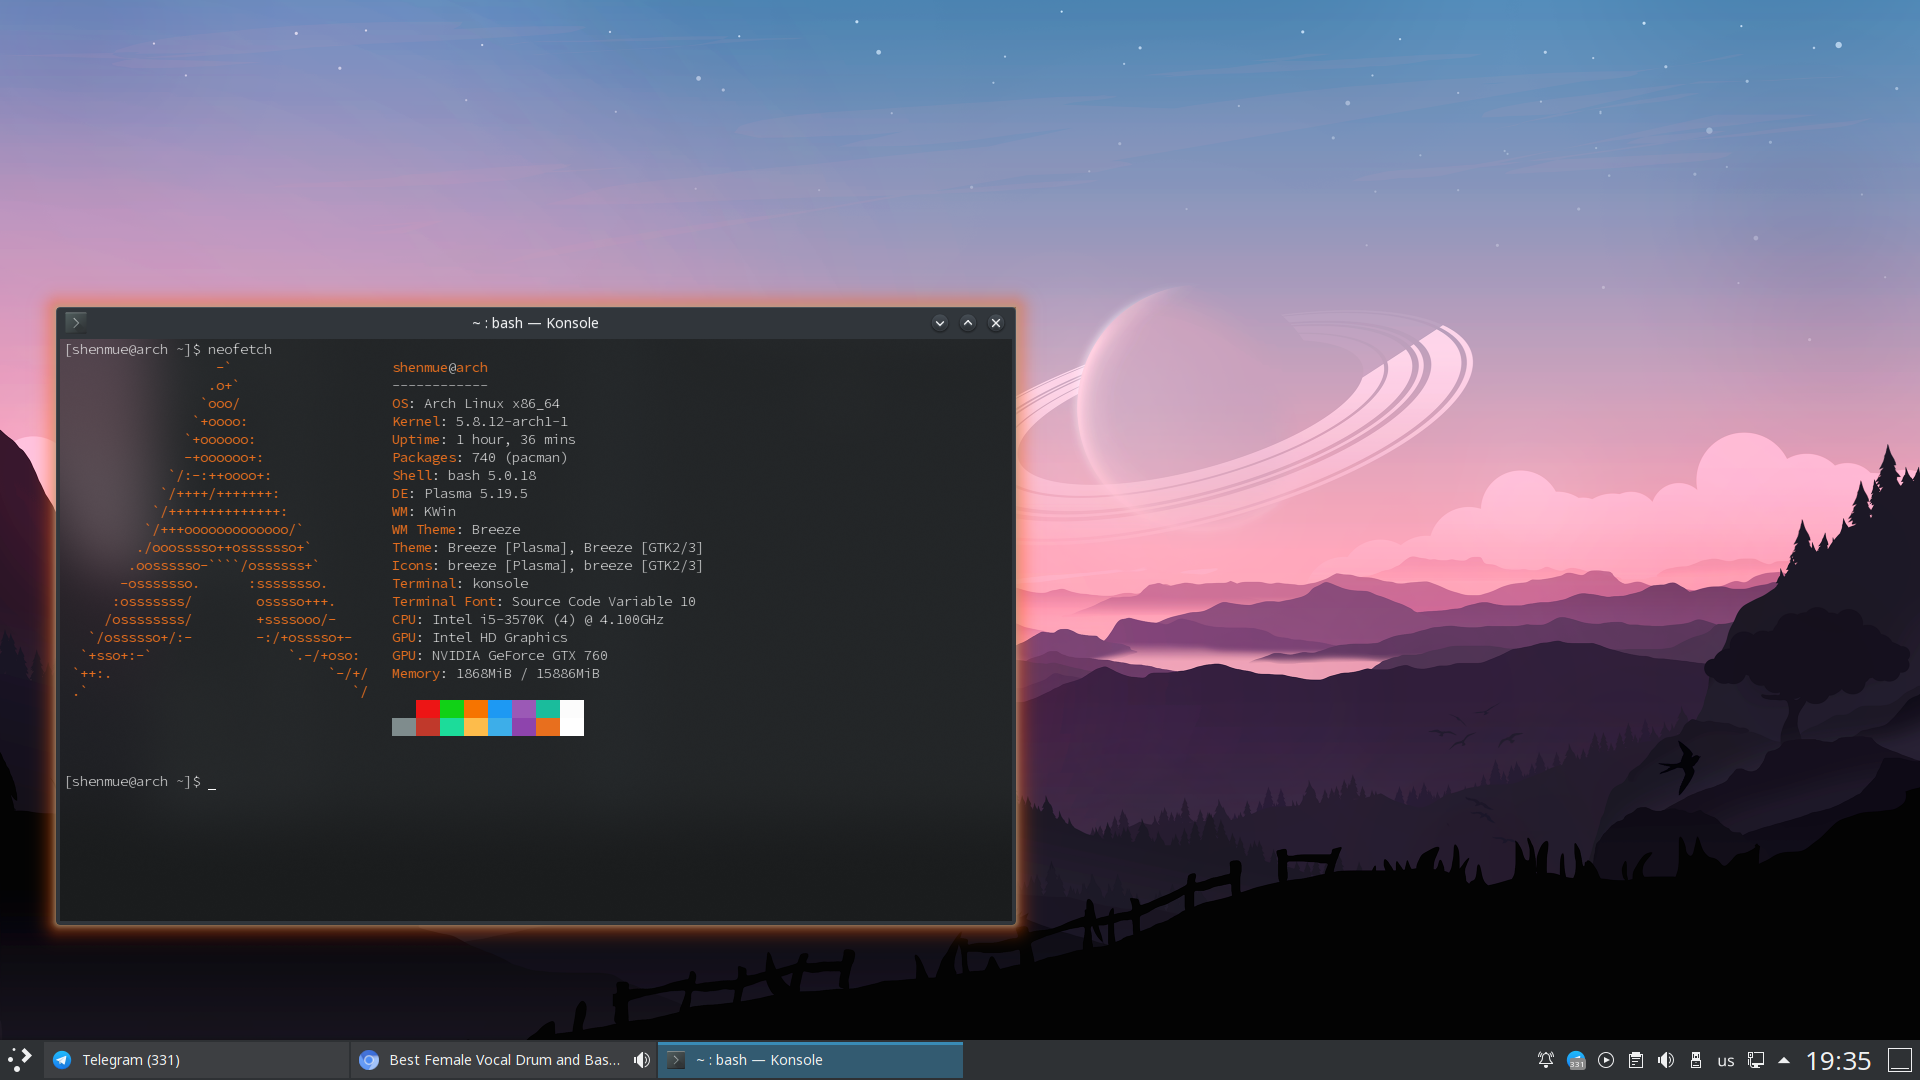Viewport: 1920px width, 1080px height.
Task: Open the media player tray icon
Action: pos(1606,1060)
